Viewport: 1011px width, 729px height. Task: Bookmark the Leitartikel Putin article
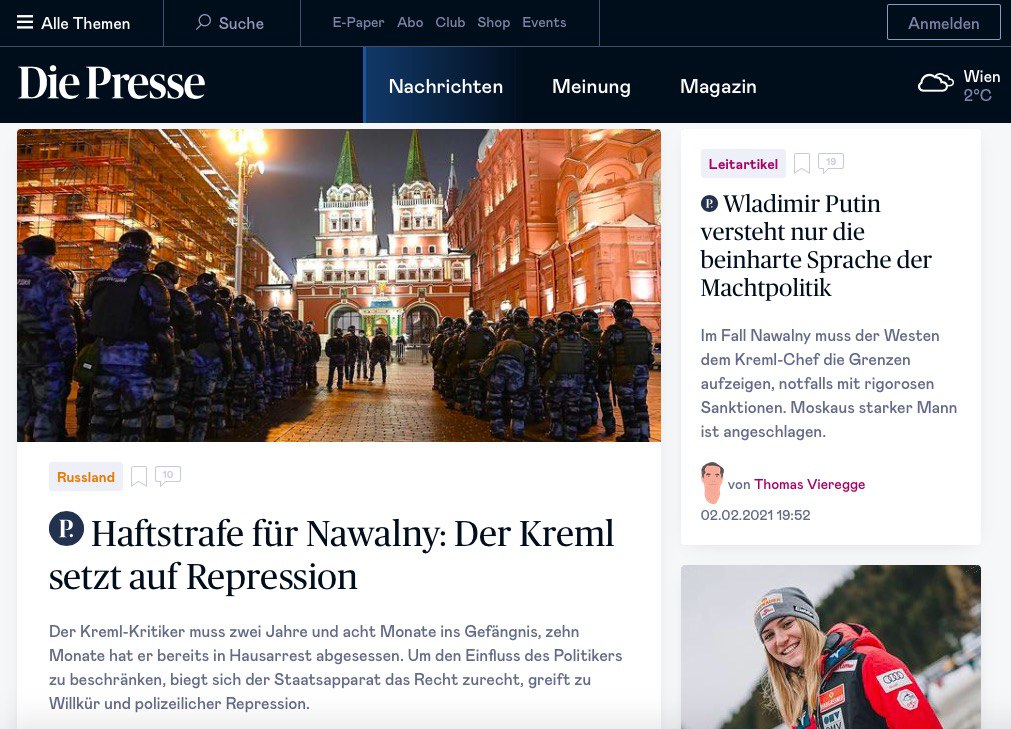[801, 163]
